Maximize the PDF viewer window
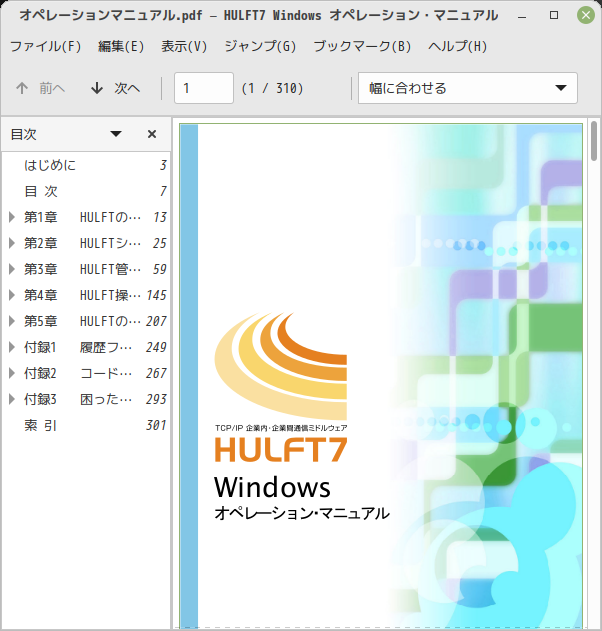The height and width of the screenshot is (631, 602). (554, 15)
